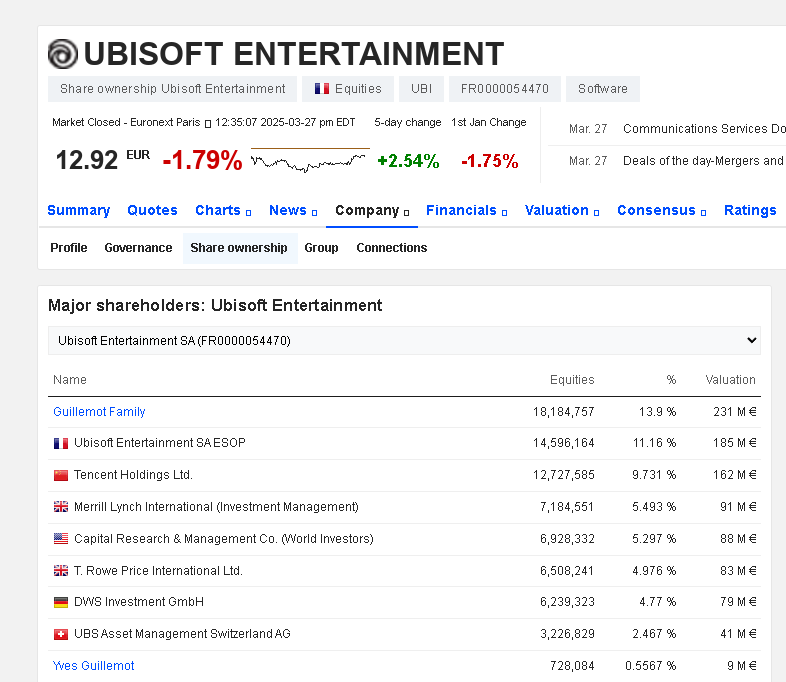
Task: Click the German flag beside DWS Investment
Action: point(60,602)
